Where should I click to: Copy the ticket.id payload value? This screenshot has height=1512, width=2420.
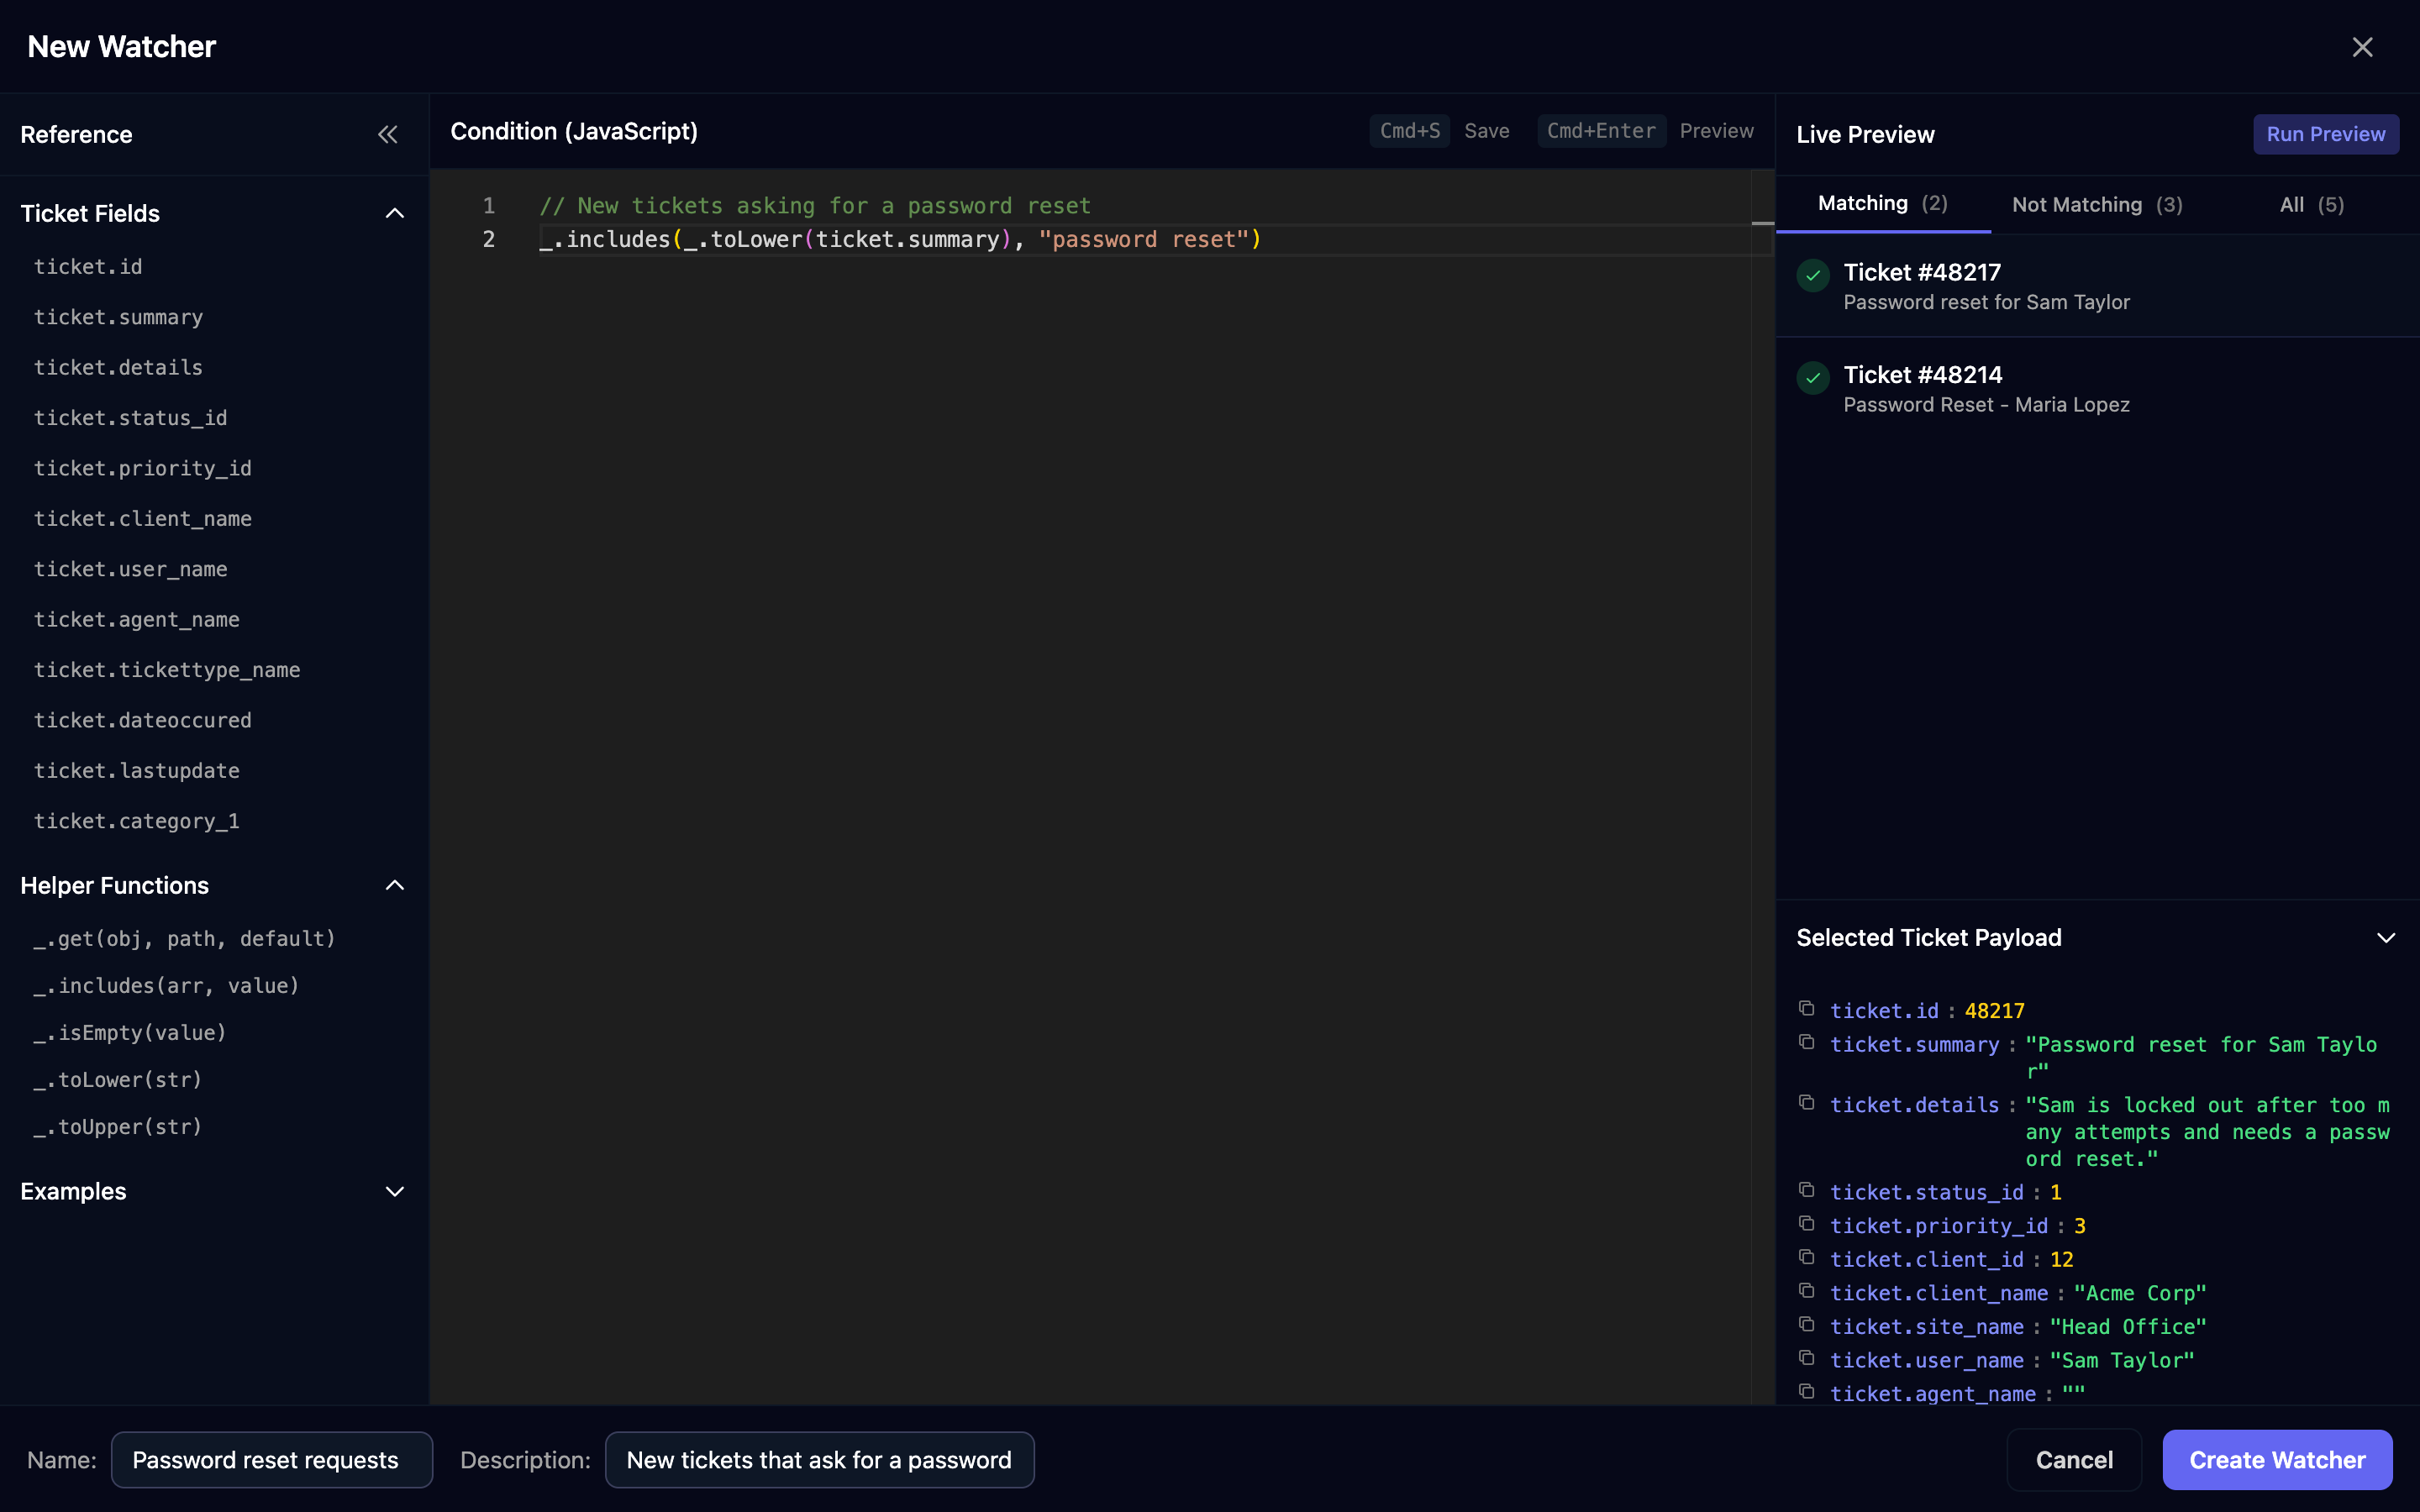[x=1806, y=1008]
